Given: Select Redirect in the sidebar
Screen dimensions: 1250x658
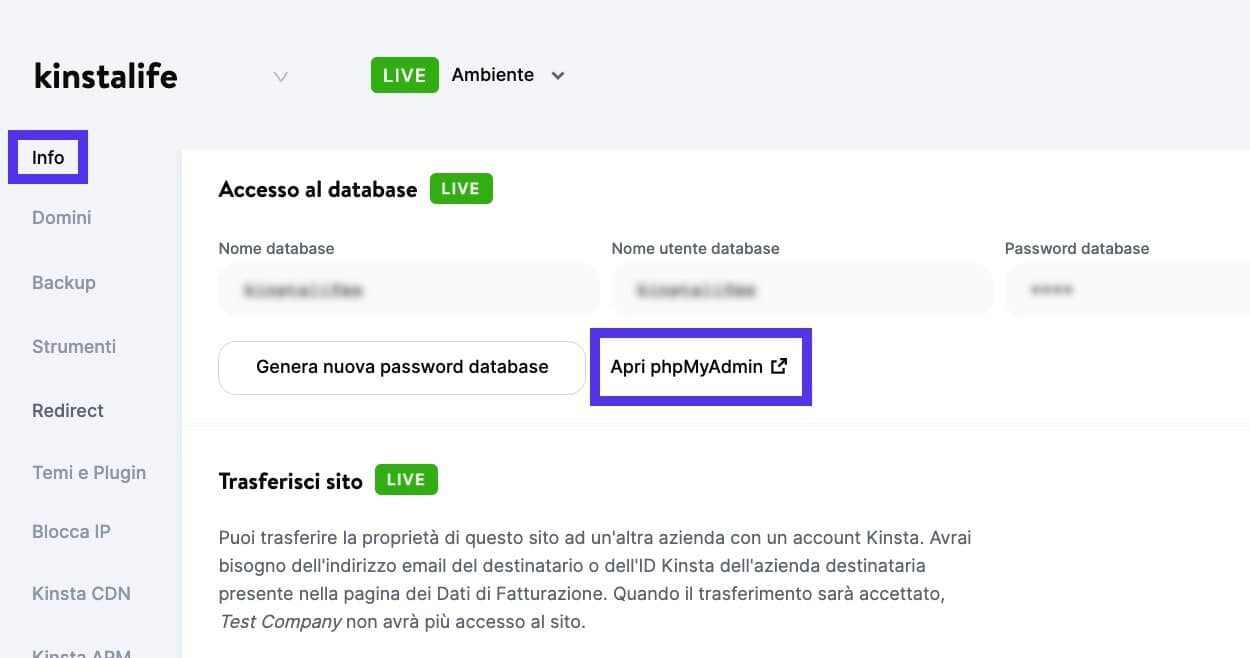Looking at the screenshot, I should (x=67, y=410).
